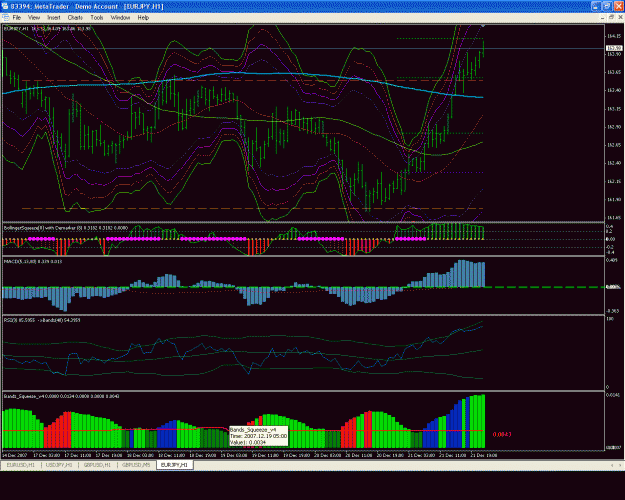
Task: Click the RSI bands indicator label
Action: (42, 320)
